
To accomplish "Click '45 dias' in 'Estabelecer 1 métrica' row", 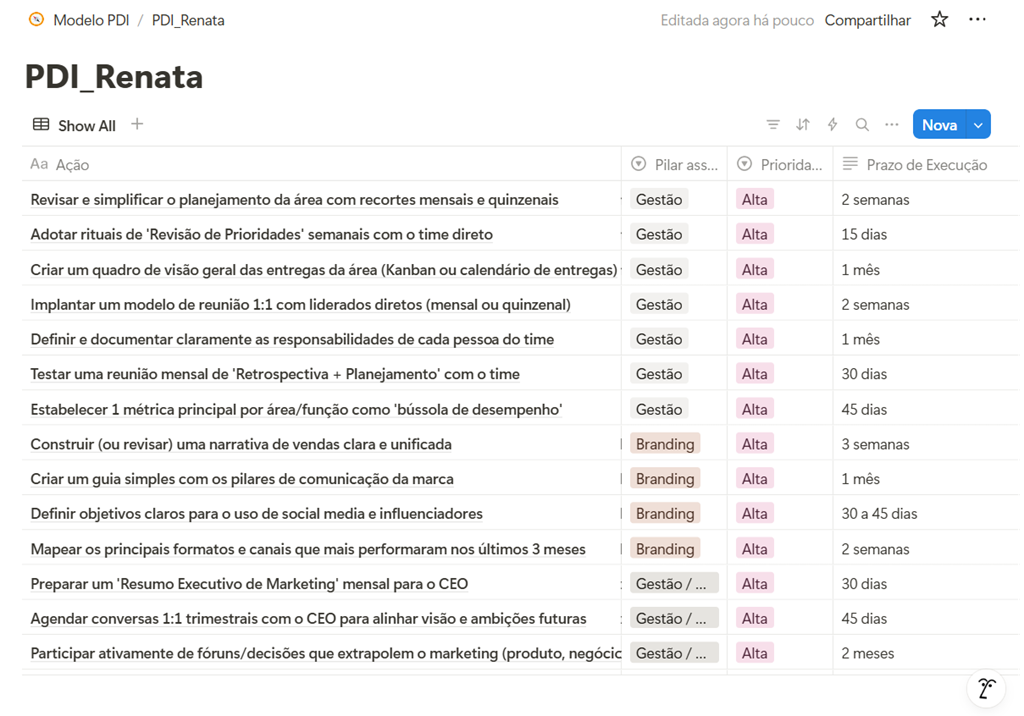I will [864, 409].
